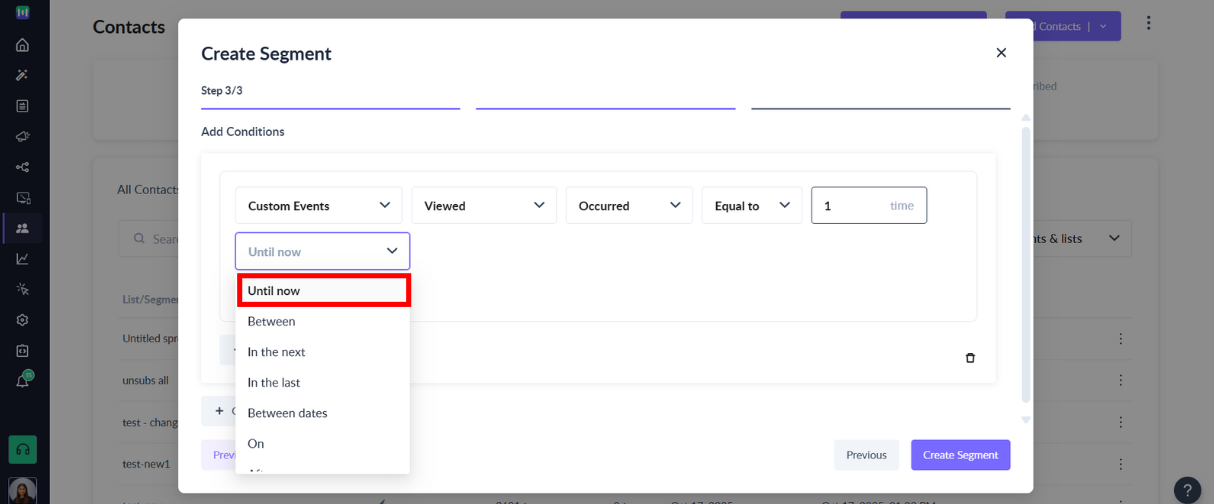The width and height of the screenshot is (1214, 504).
Task: Open the notifications bell icon
Action: pos(23,381)
